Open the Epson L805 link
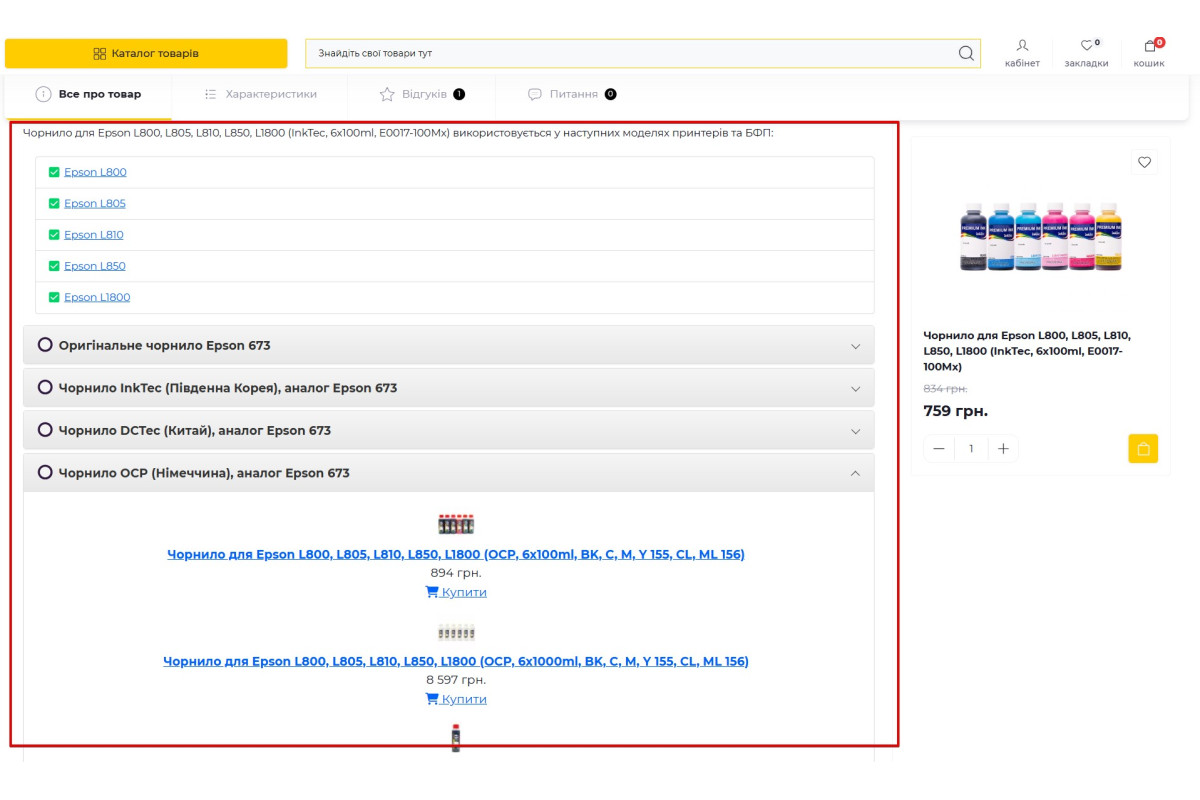The width and height of the screenshot is (1200, 800). [95, 203]
